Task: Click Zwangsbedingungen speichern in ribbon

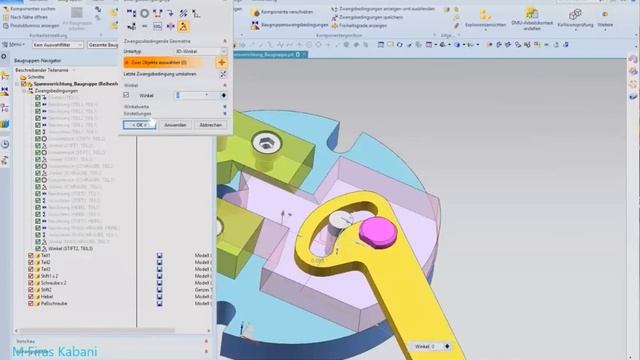Action: (x=367, y=17)
